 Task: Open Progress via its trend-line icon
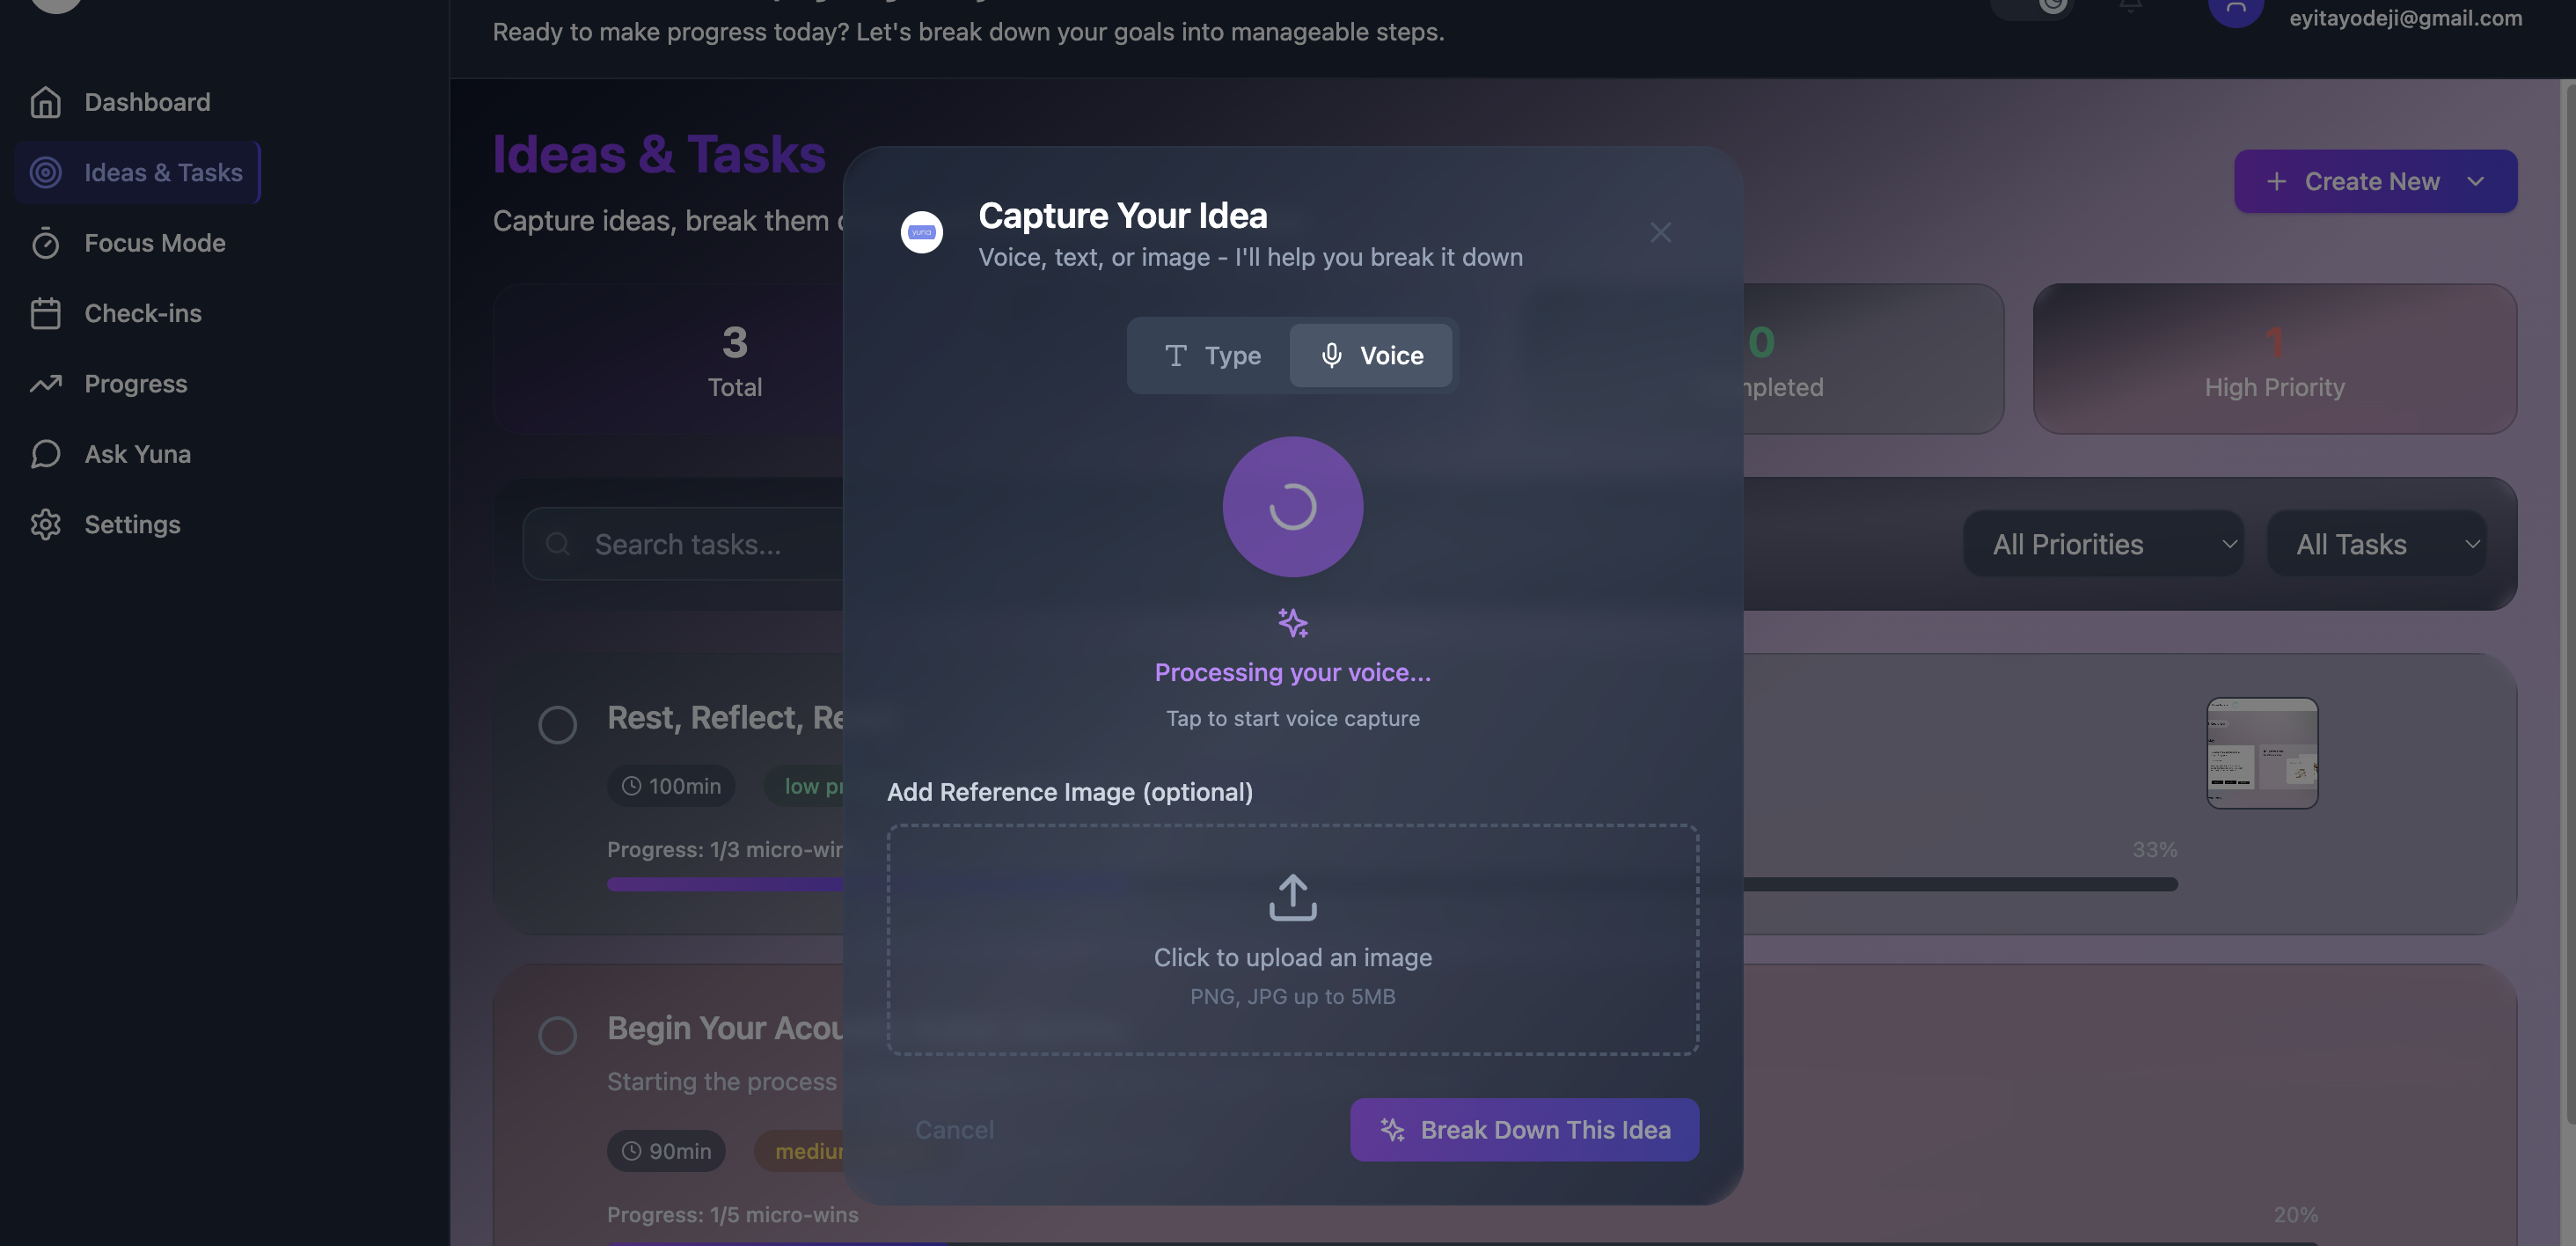click(x=45, y=384)
